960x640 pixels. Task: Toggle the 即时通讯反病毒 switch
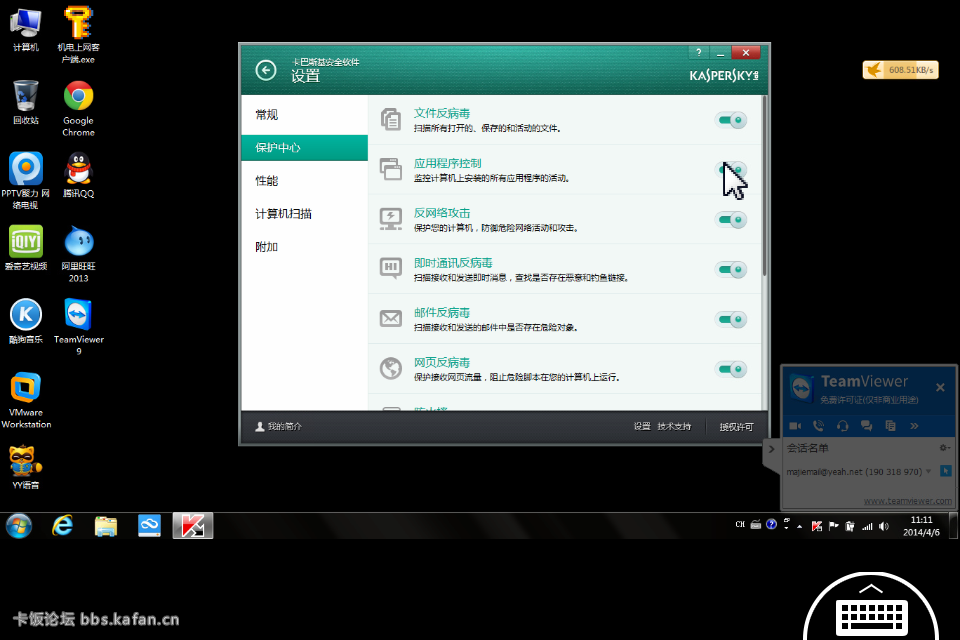(730, 269)
